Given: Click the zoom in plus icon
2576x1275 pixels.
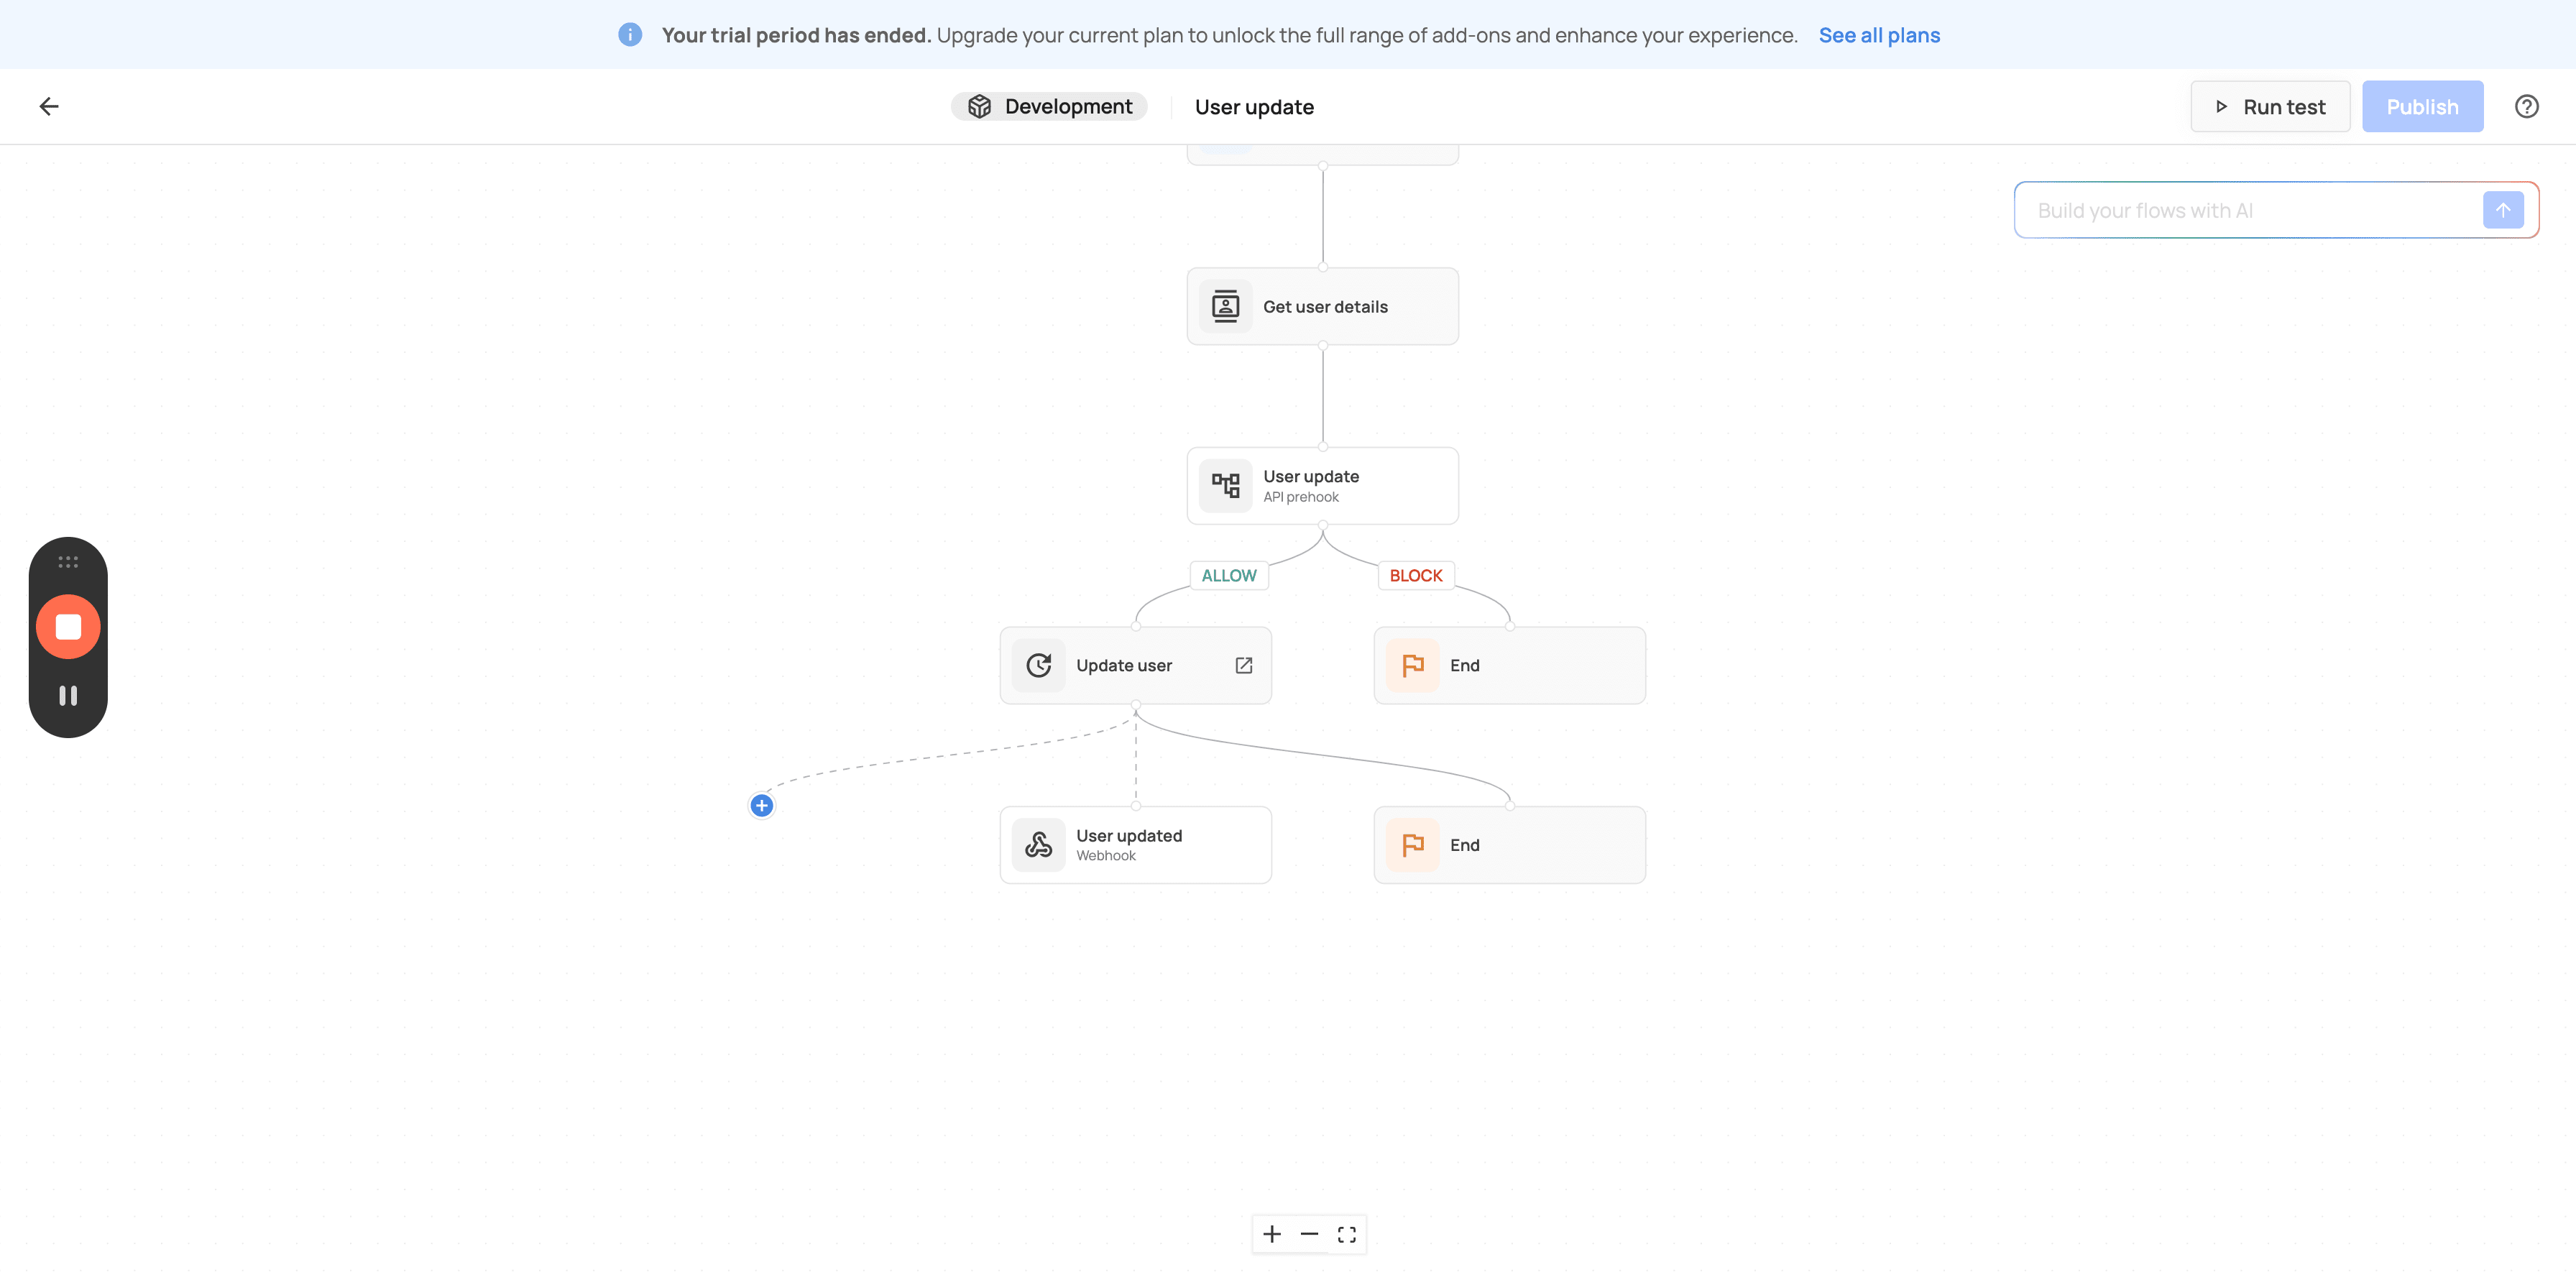Looking at the screenshot, I should [1272, 1234].
